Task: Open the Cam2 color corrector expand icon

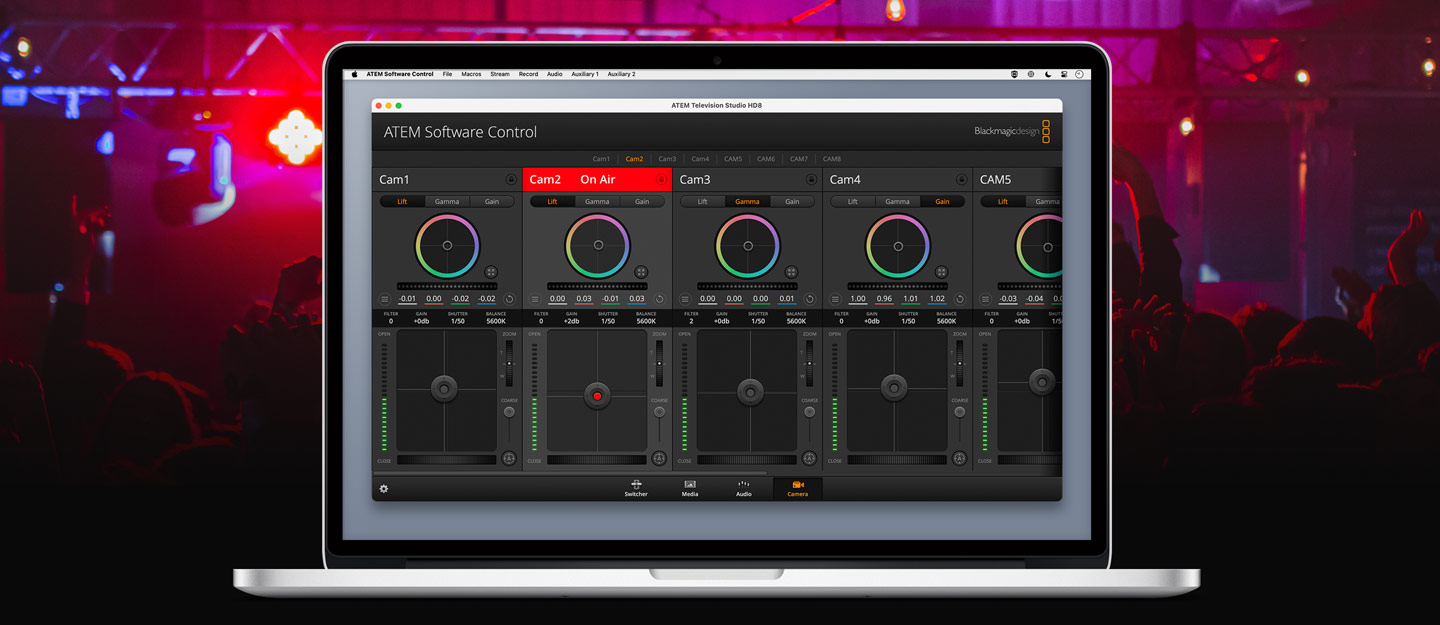Action: [x=641, y=272]
